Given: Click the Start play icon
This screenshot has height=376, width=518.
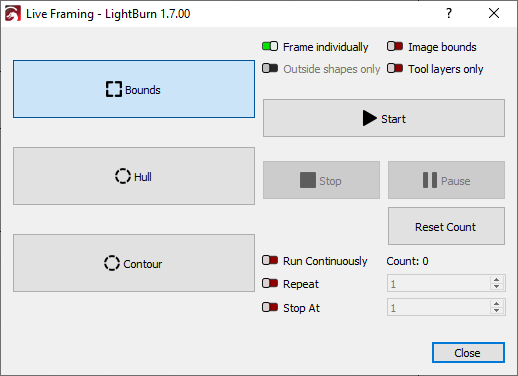Looking at the screenshot, I should tap(370, 118).
